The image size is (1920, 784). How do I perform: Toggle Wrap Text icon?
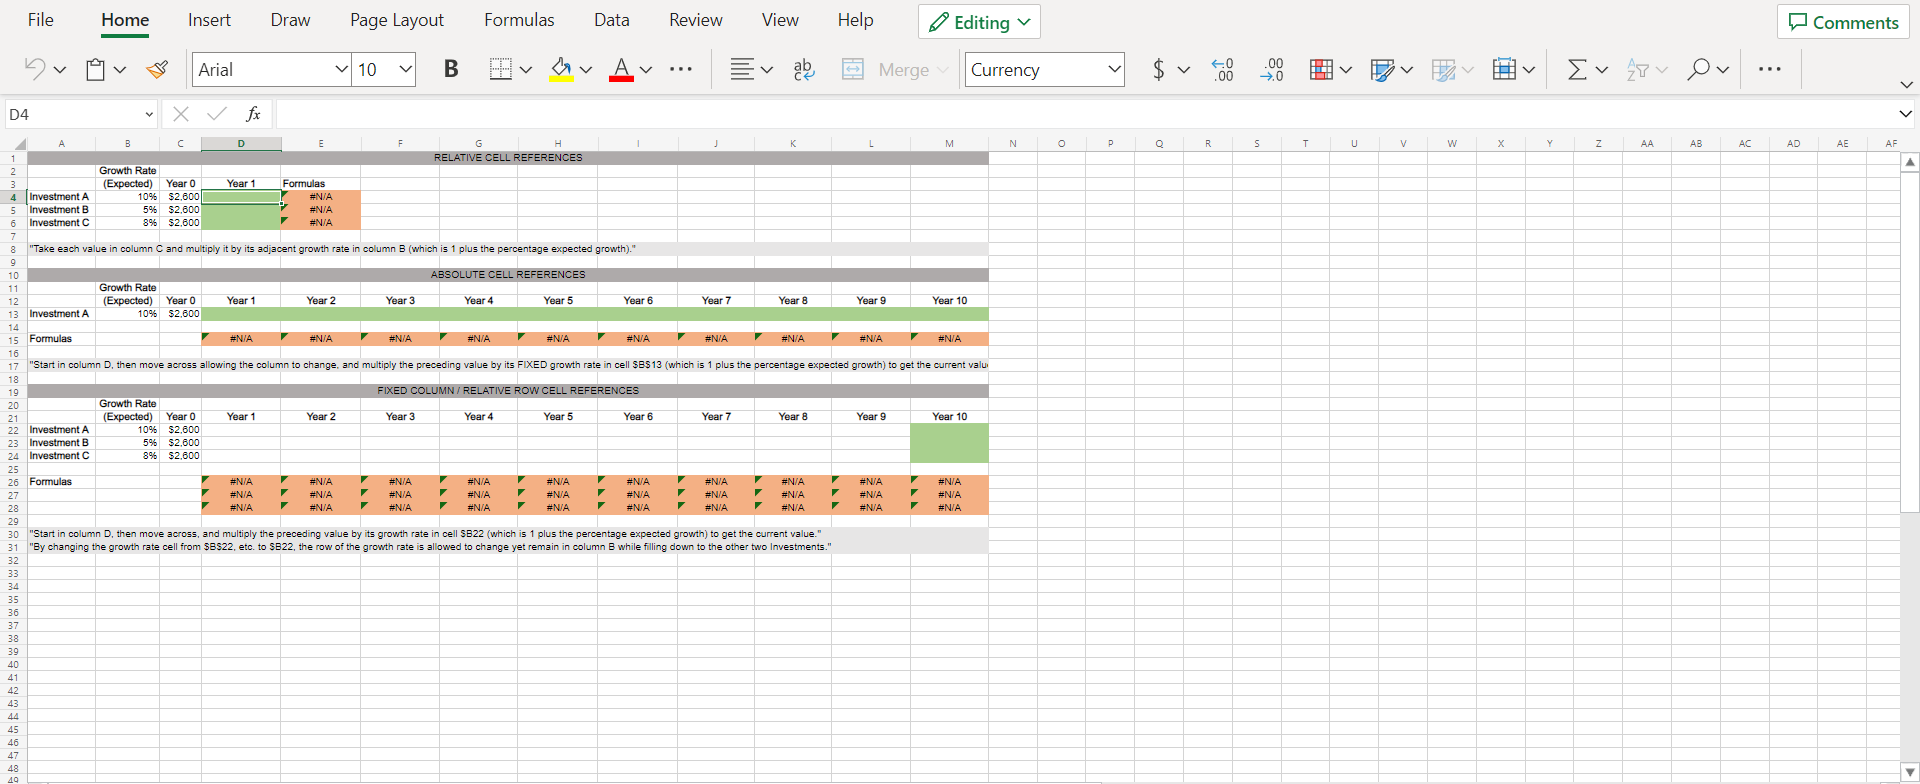pos(803,69)
